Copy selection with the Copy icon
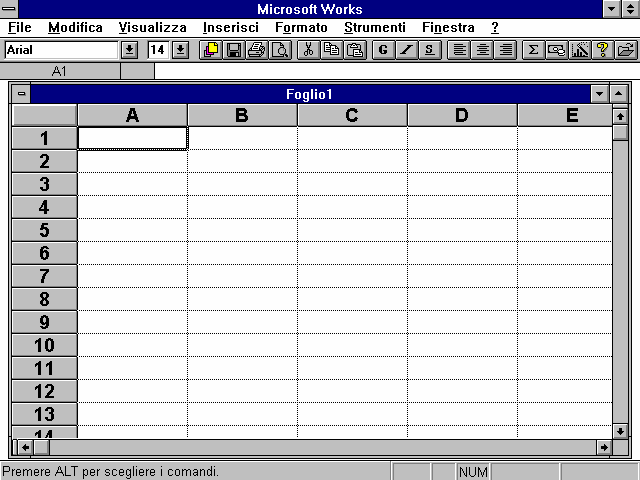 tap(331, 50)
